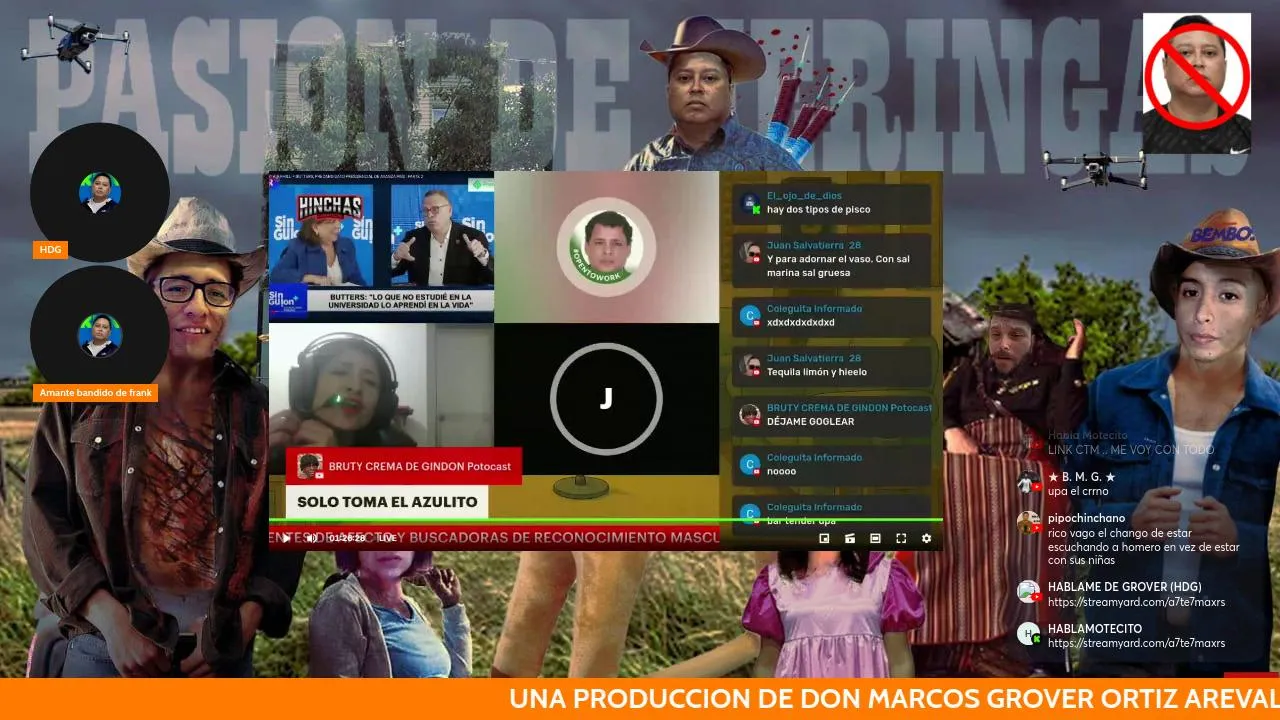Cast the video to a device
Image resolution: width=1280 pixels, height=720 pixels.
pos(850,538)
